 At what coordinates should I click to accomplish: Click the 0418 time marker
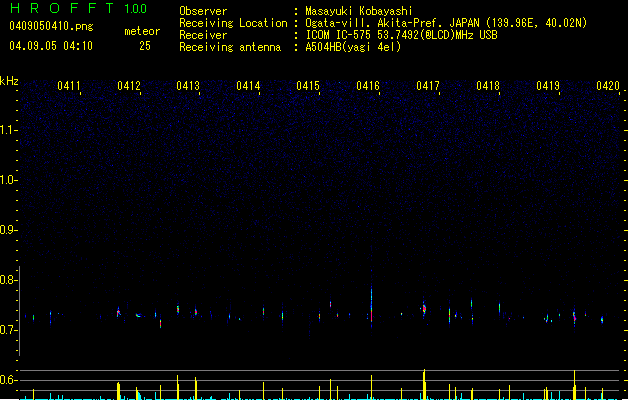click(x=488, y=85)
